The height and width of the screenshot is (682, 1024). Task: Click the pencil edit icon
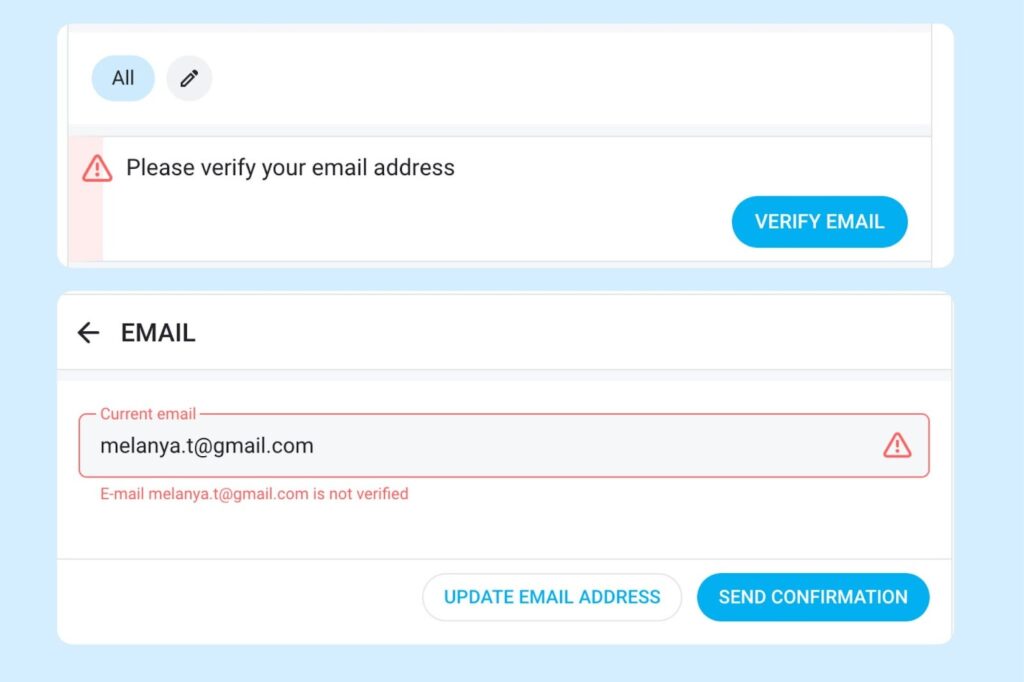[189, 78]
